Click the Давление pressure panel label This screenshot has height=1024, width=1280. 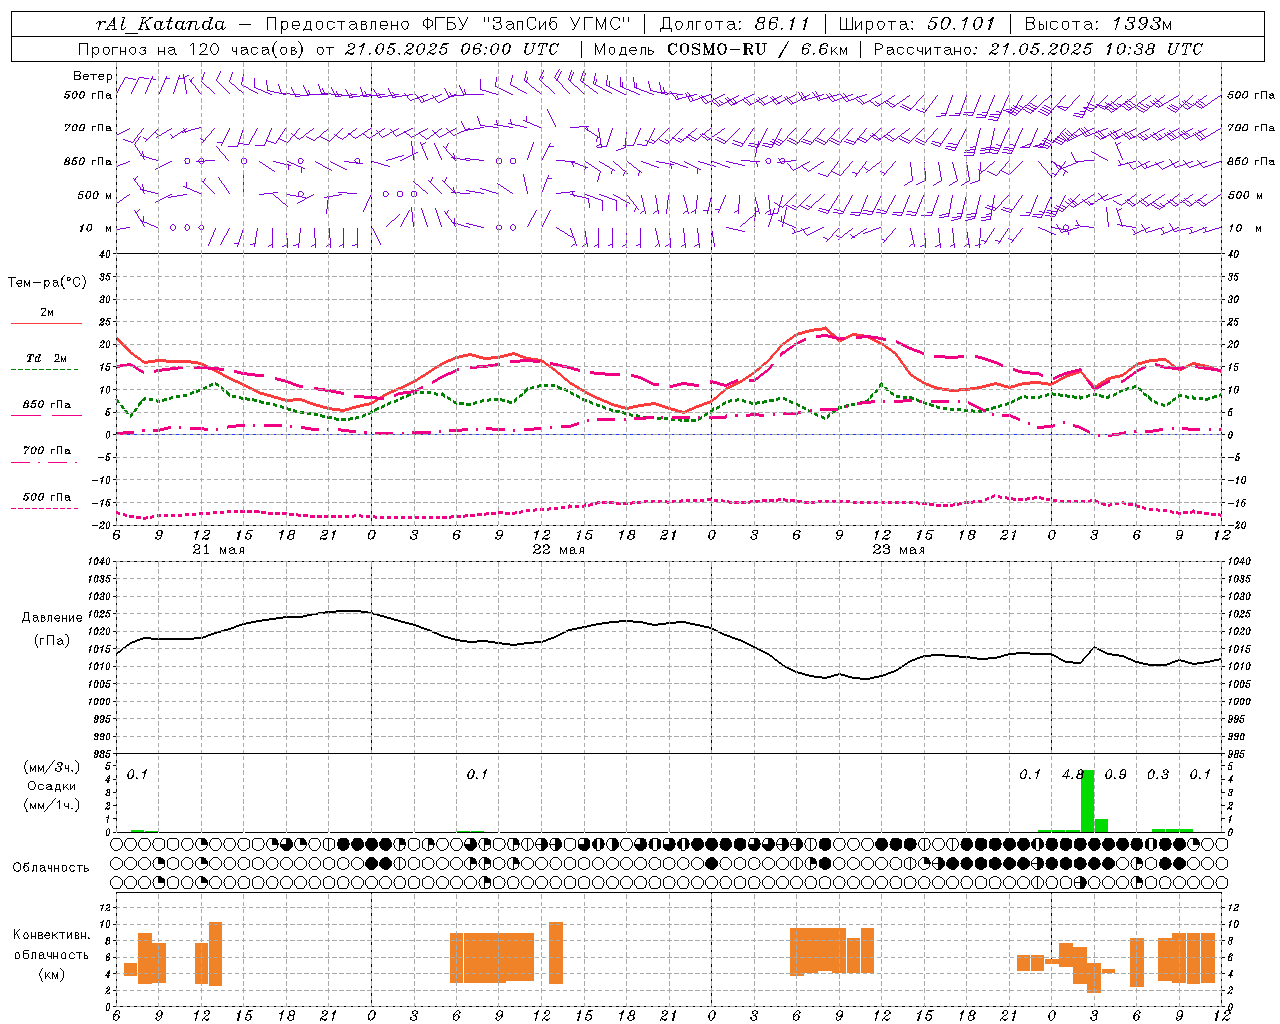pyautogui.click(x=51, y=618)
